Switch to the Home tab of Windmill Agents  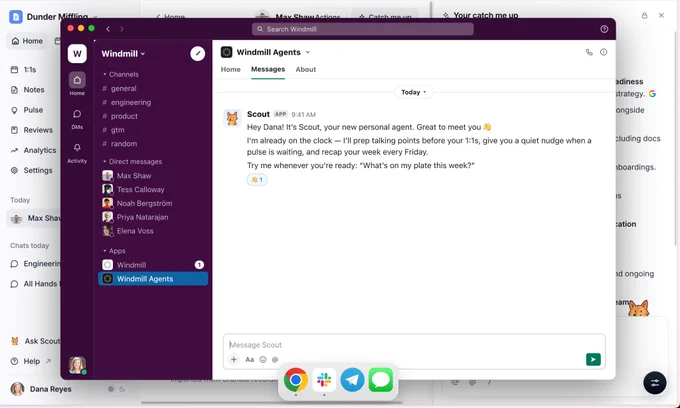coord(231,69)
